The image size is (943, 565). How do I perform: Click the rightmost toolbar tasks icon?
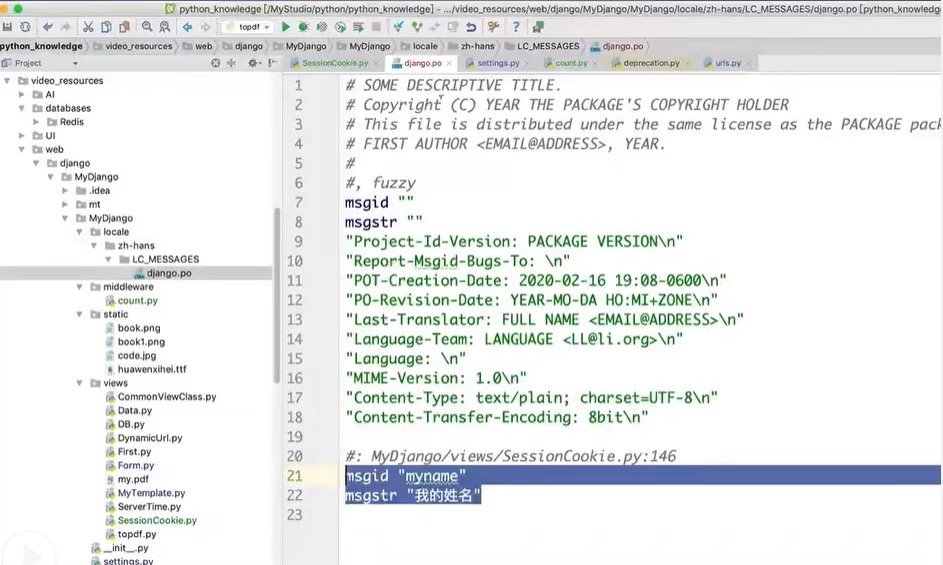(x=538, y=27)
